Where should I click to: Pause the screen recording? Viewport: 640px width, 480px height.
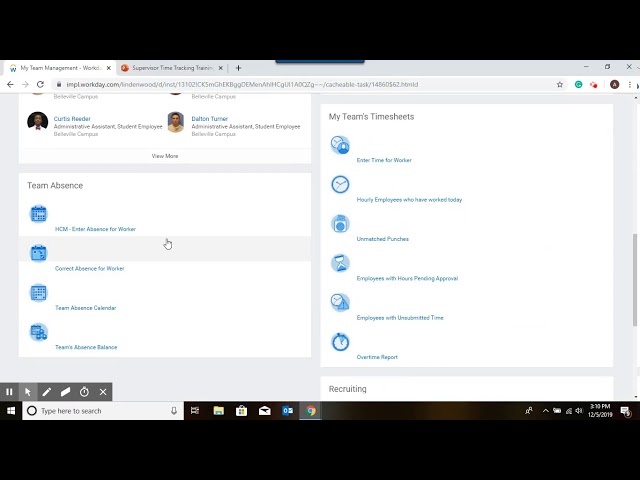click(9, 392)
